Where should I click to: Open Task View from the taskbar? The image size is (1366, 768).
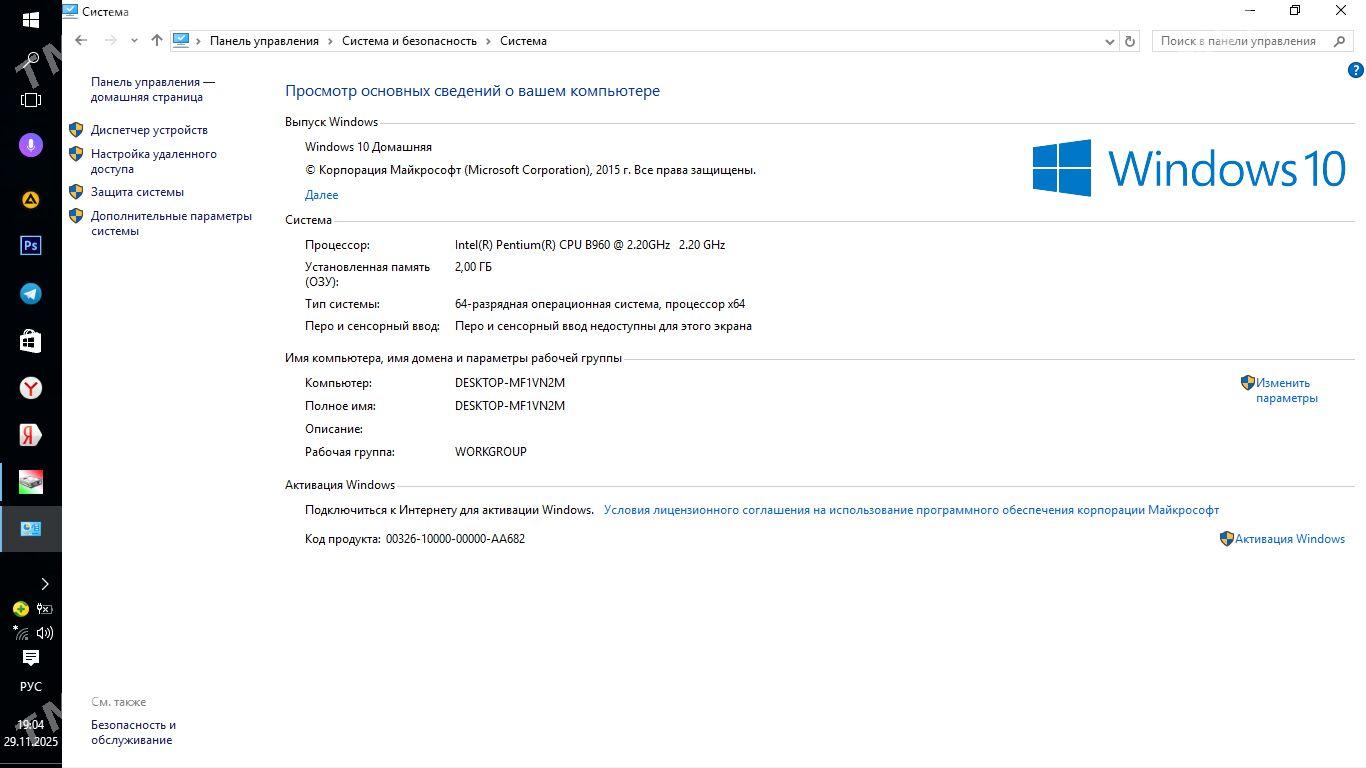30,100
